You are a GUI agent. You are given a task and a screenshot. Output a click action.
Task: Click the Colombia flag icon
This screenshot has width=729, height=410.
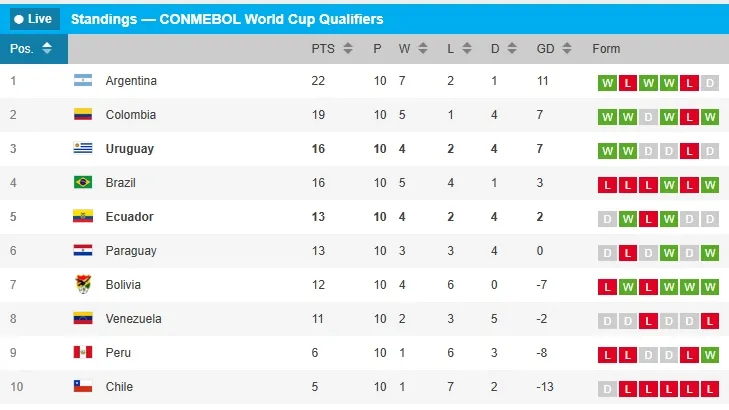[x=83, y=115]
